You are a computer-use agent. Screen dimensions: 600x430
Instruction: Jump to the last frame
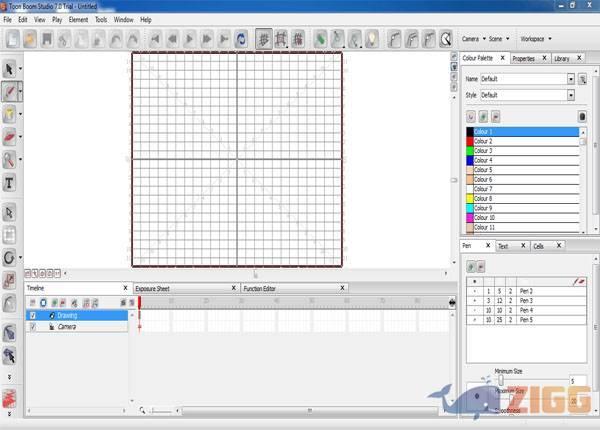(x=224, y=39)
